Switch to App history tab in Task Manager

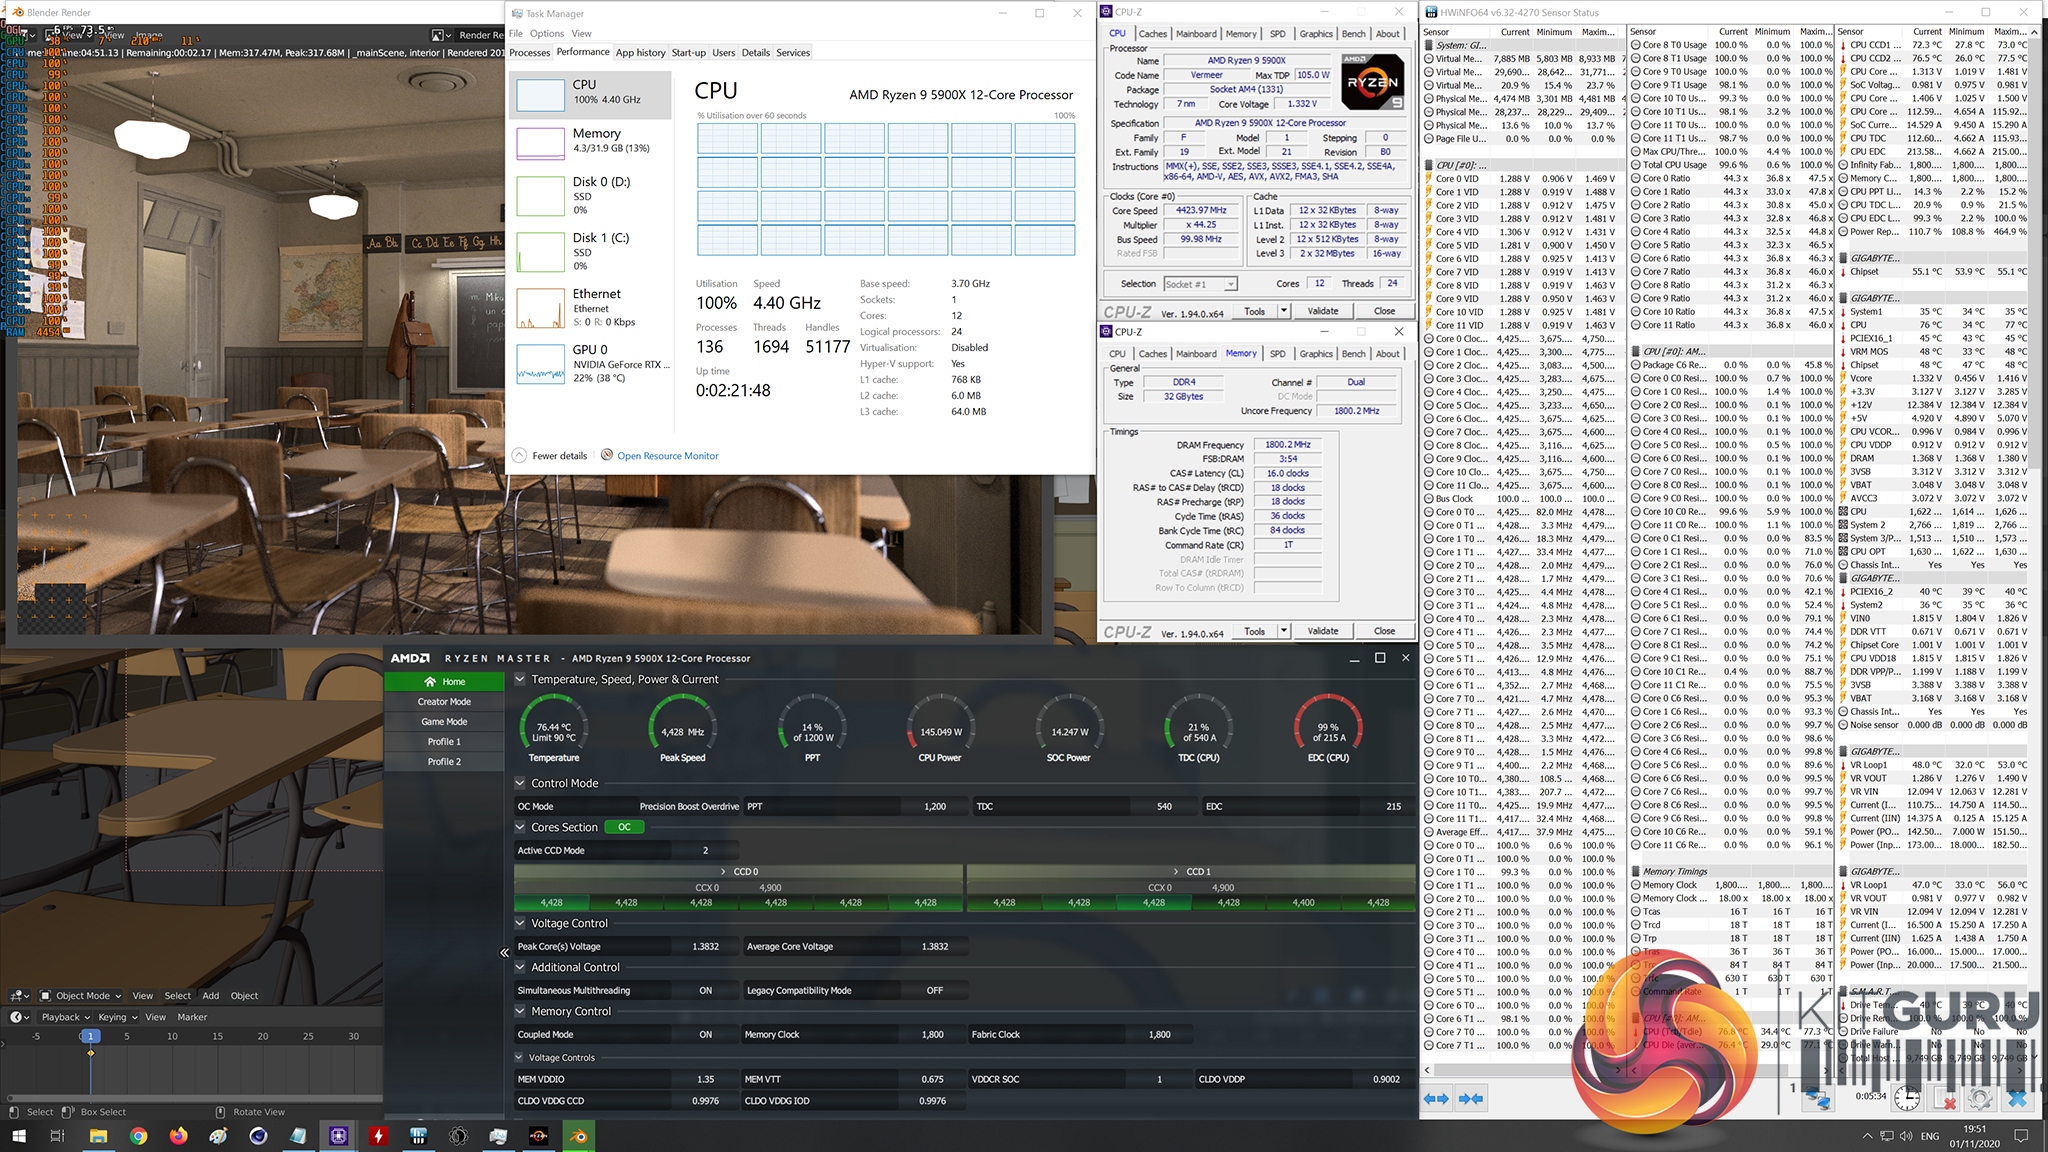pyautogui.click(x=640, y=53)
